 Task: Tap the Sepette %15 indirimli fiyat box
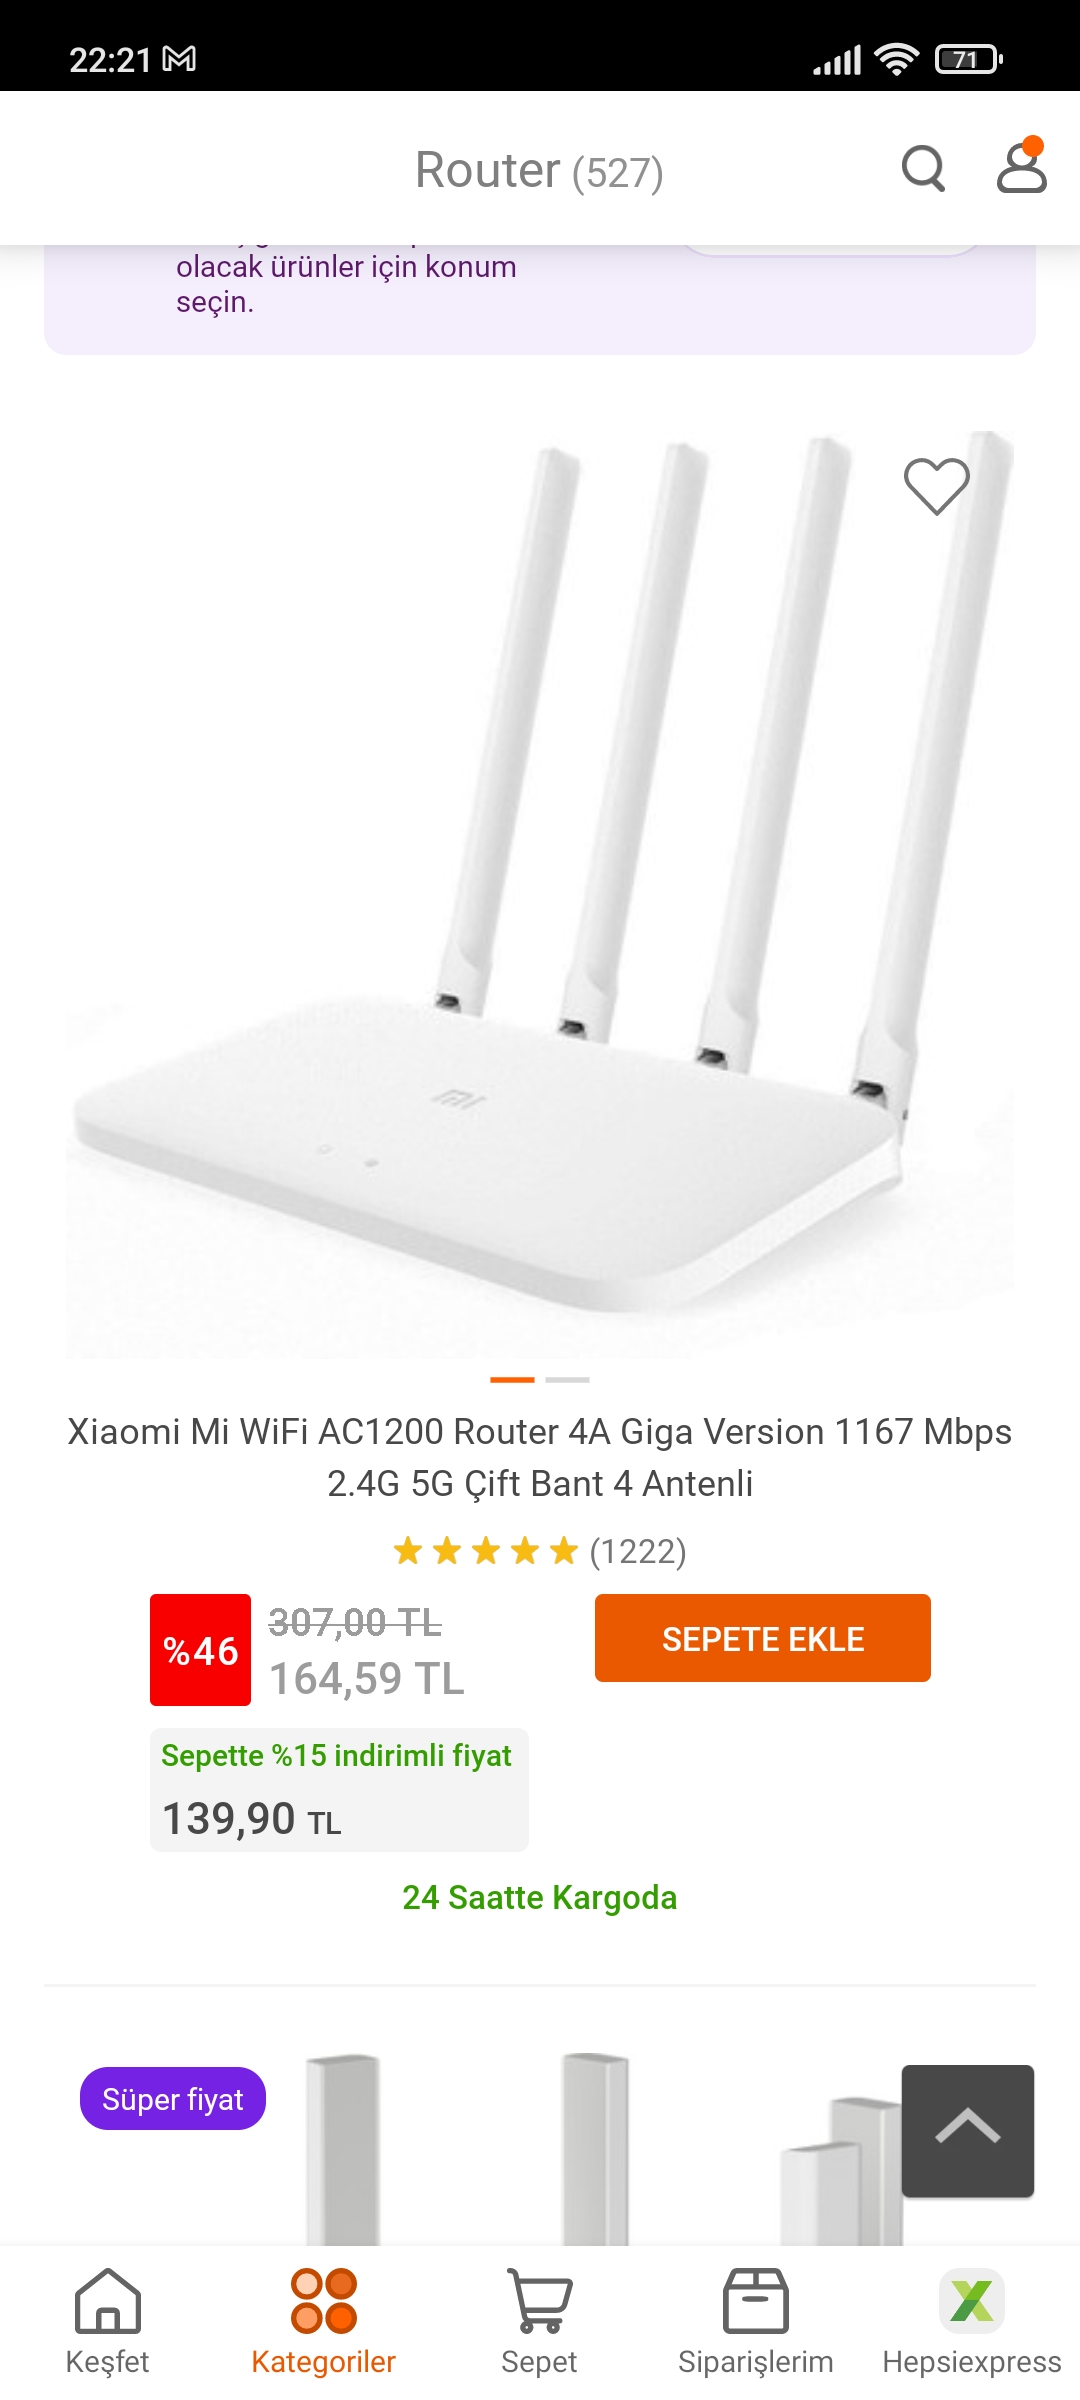[339, 1790]
